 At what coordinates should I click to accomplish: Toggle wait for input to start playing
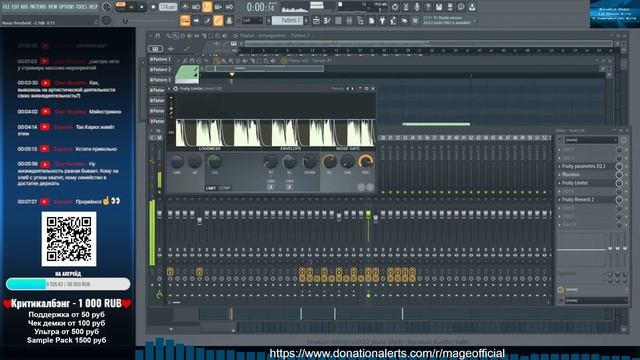click(196, 7)
